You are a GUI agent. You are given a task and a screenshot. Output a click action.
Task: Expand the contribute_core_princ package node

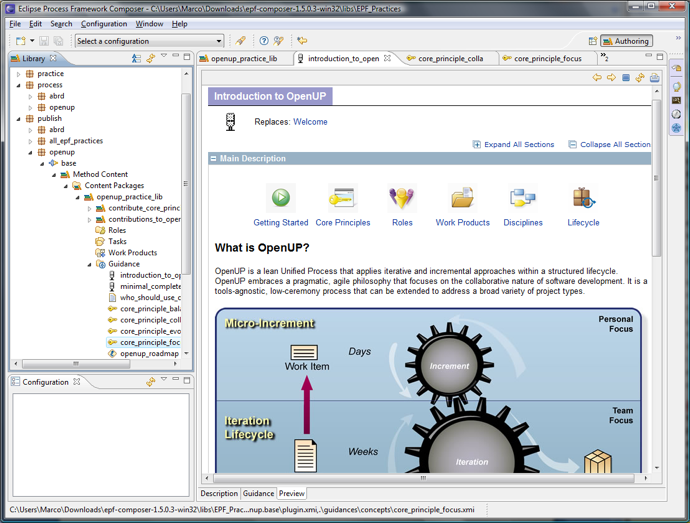point(90,208)
